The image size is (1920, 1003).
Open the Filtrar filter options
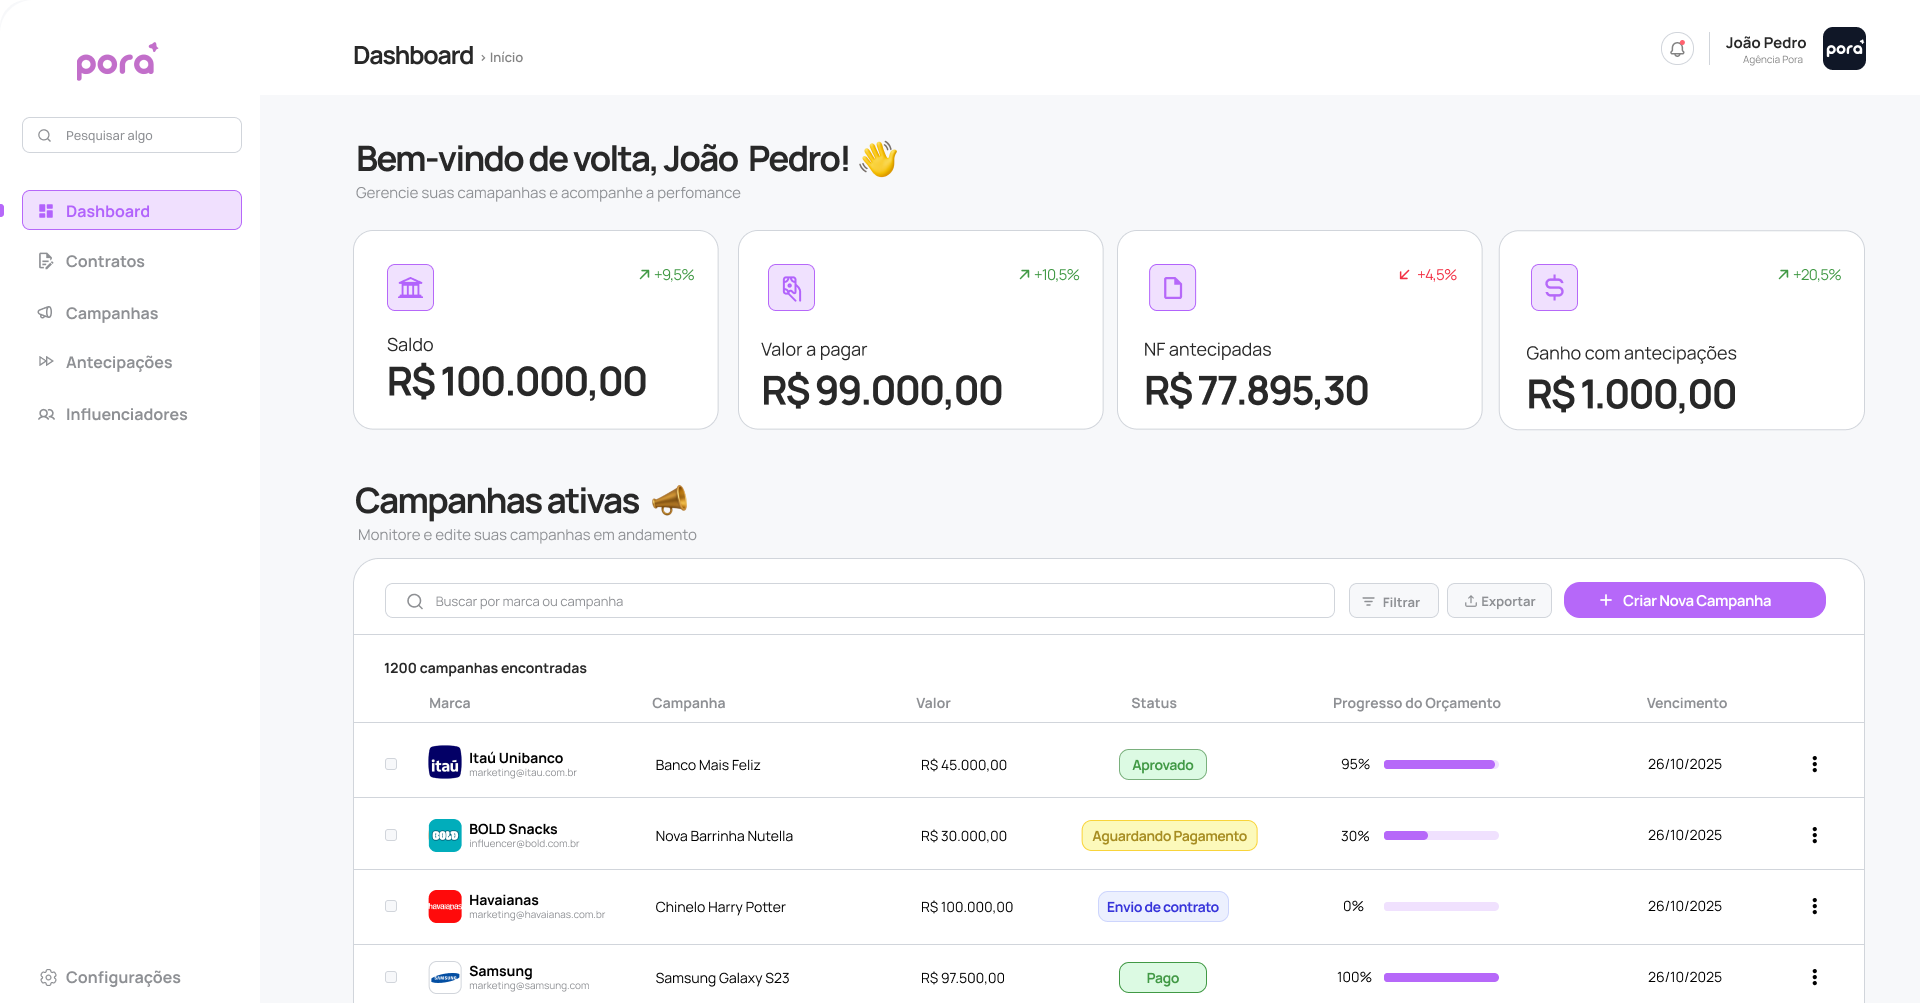point(1393,601)
